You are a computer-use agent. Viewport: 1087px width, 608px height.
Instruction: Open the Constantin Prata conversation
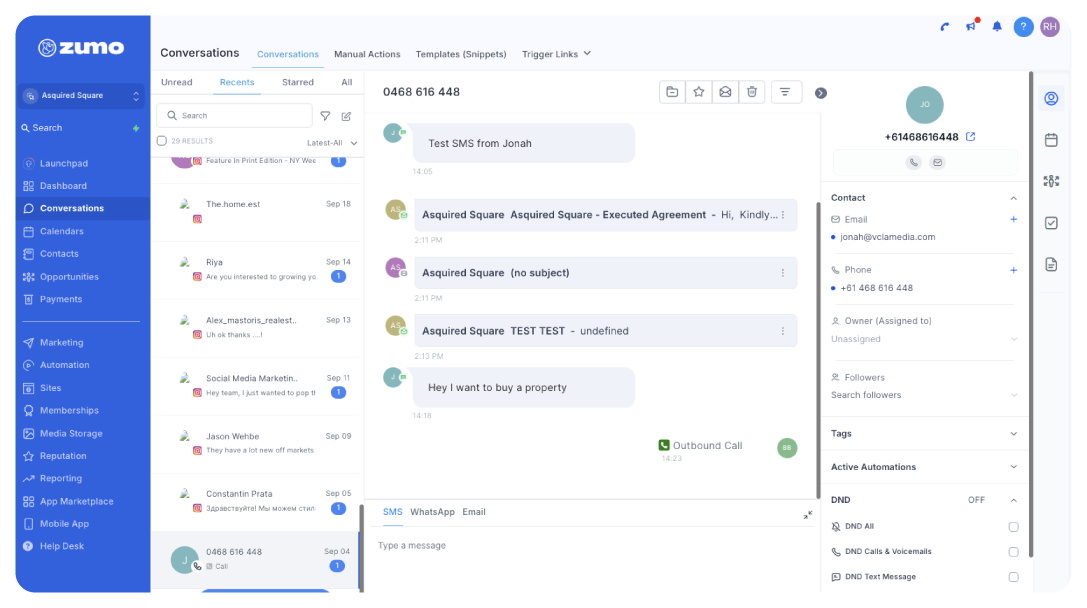(256, 501)
